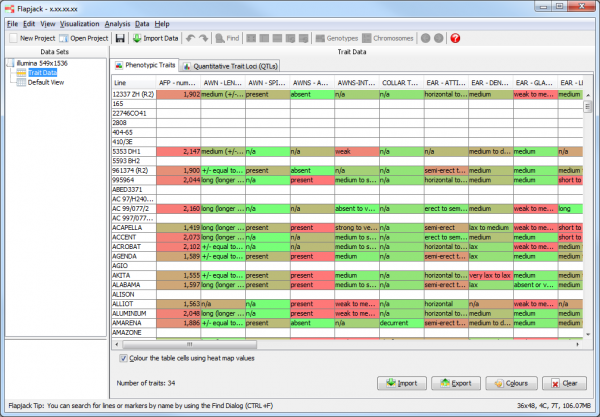600x417 pixels.
Task: Click the table's scroll-down arrow
Action: click(588, 334)
